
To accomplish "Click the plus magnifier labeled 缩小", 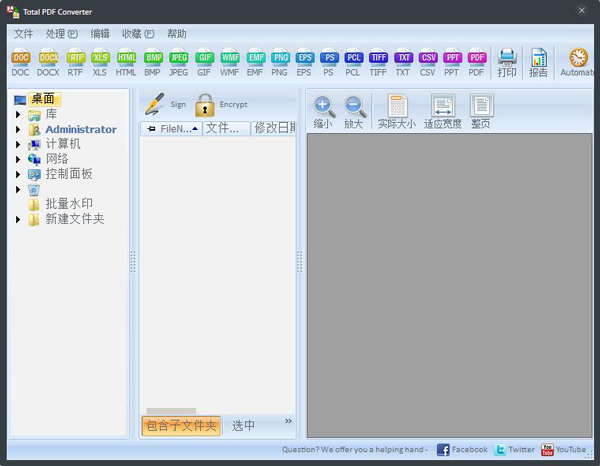I will 324,112.
